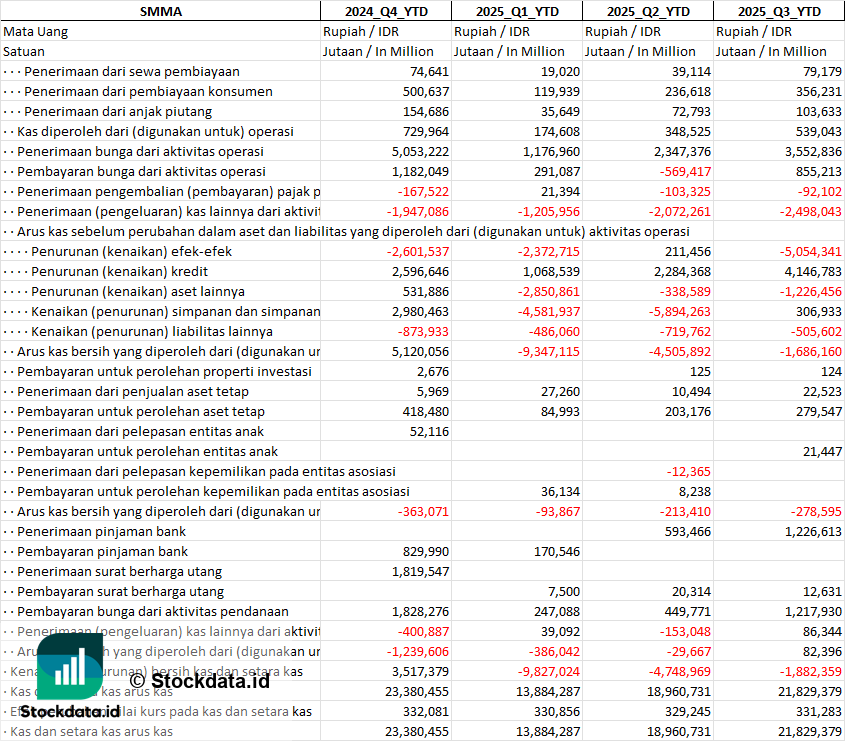The height and width of the screenshot is (741, 845).
Task: Click the value 3,517,379
Action: (420, 670)
